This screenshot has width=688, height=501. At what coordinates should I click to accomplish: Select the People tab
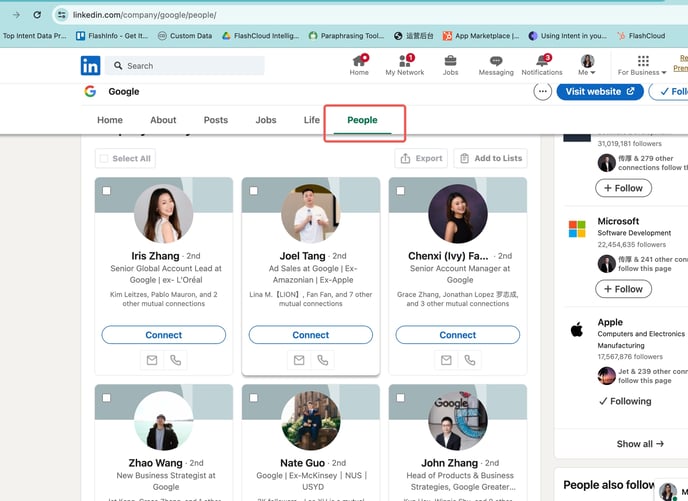coord(362,120)
